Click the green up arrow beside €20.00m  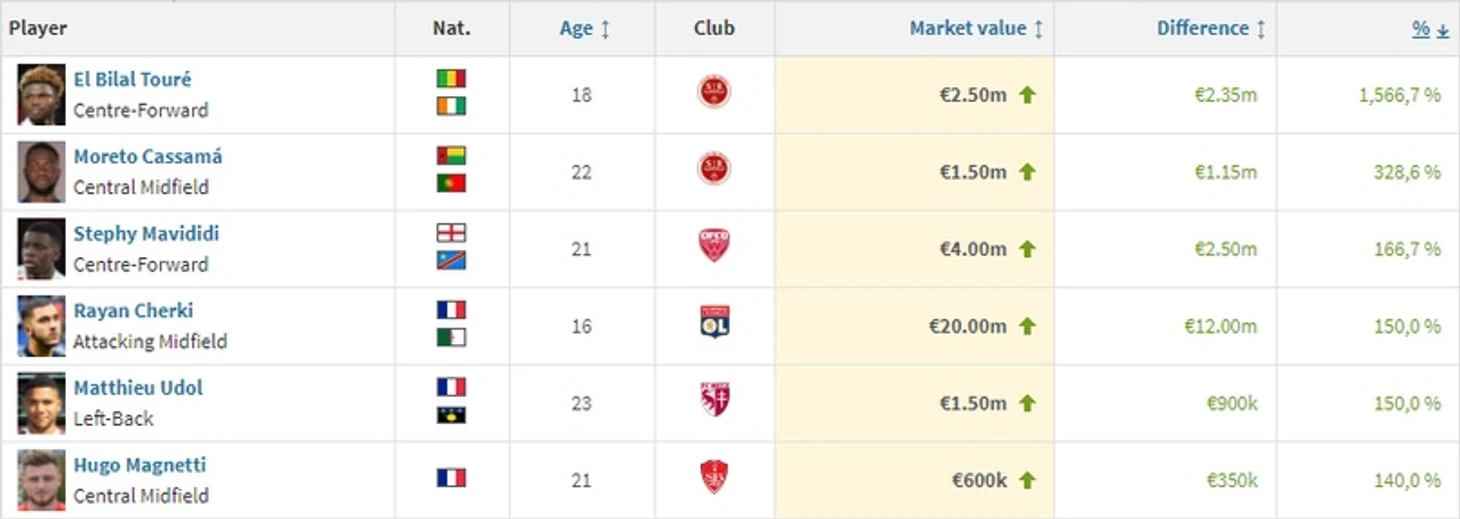pyautogui.click(x=1027, y=326)
